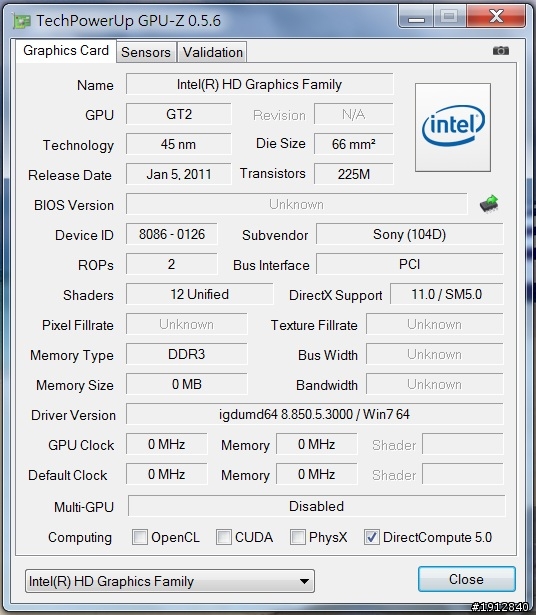536x615 pixels.
Task: Click the Memory Size value 0 MB
Action: point(187,384)
